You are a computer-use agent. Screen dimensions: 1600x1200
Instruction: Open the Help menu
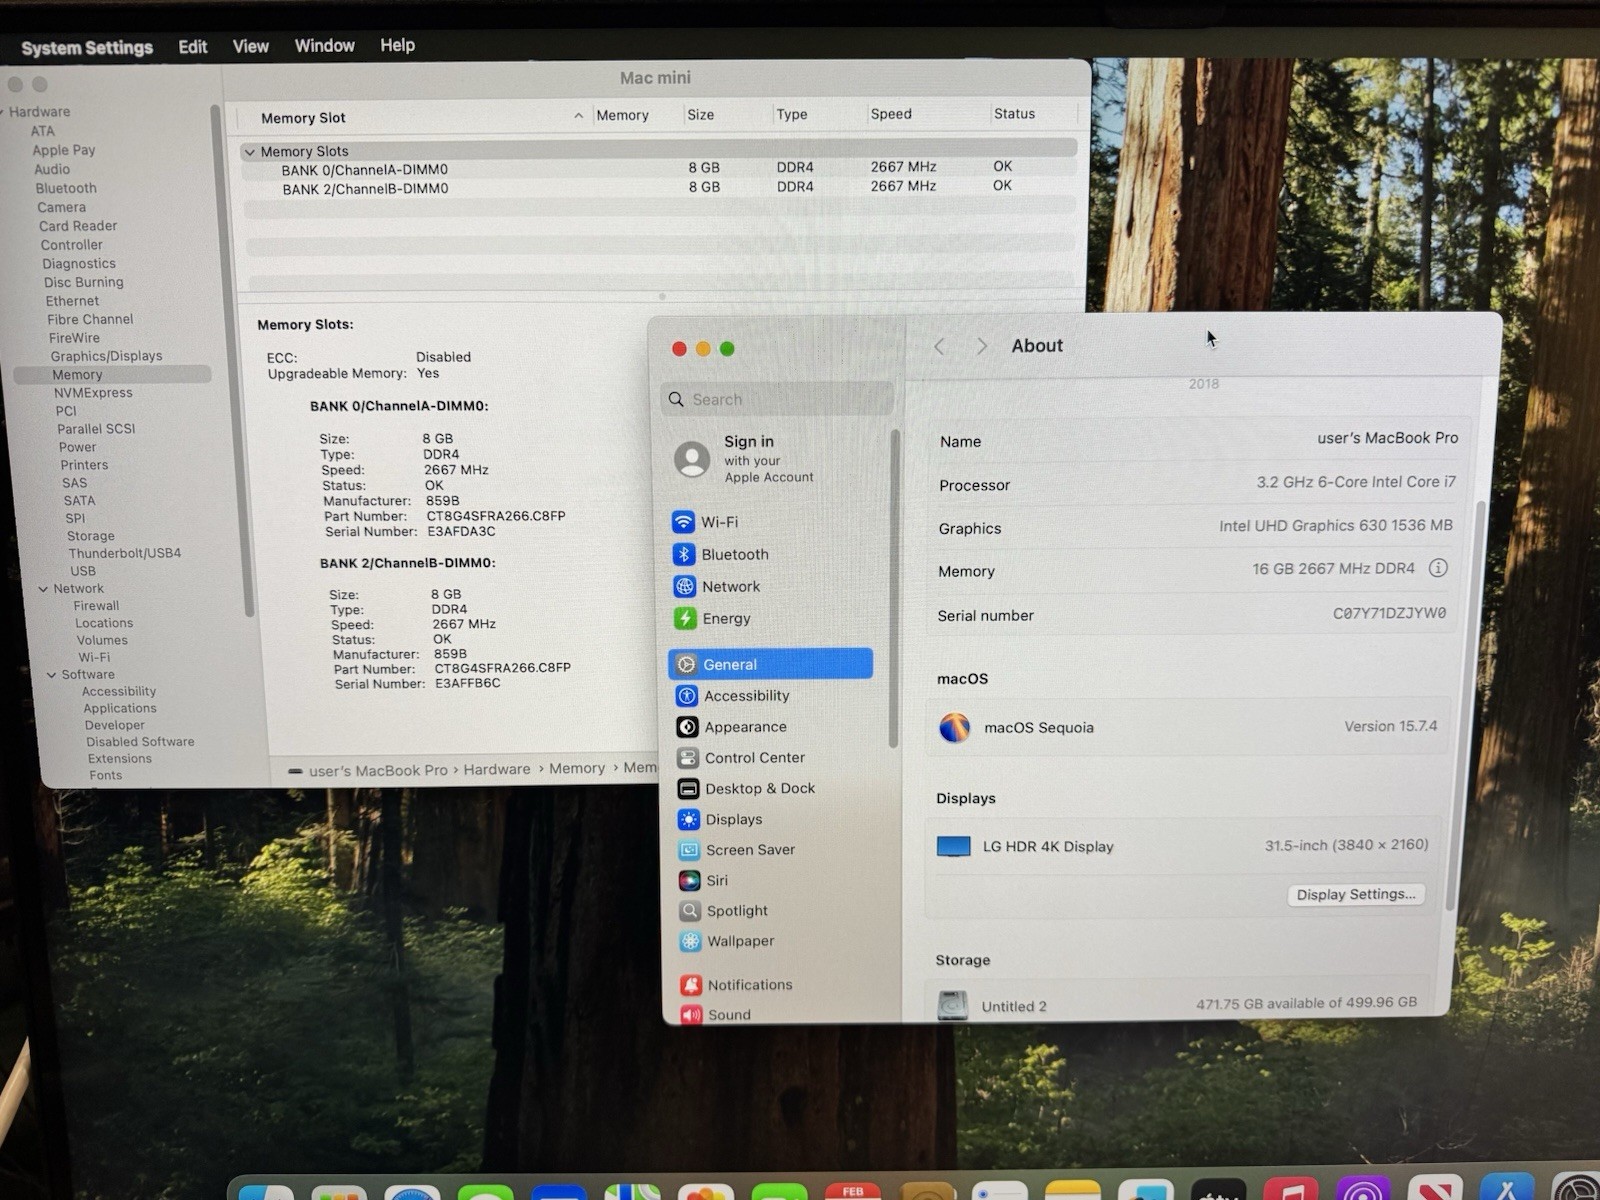coord(398,45)
